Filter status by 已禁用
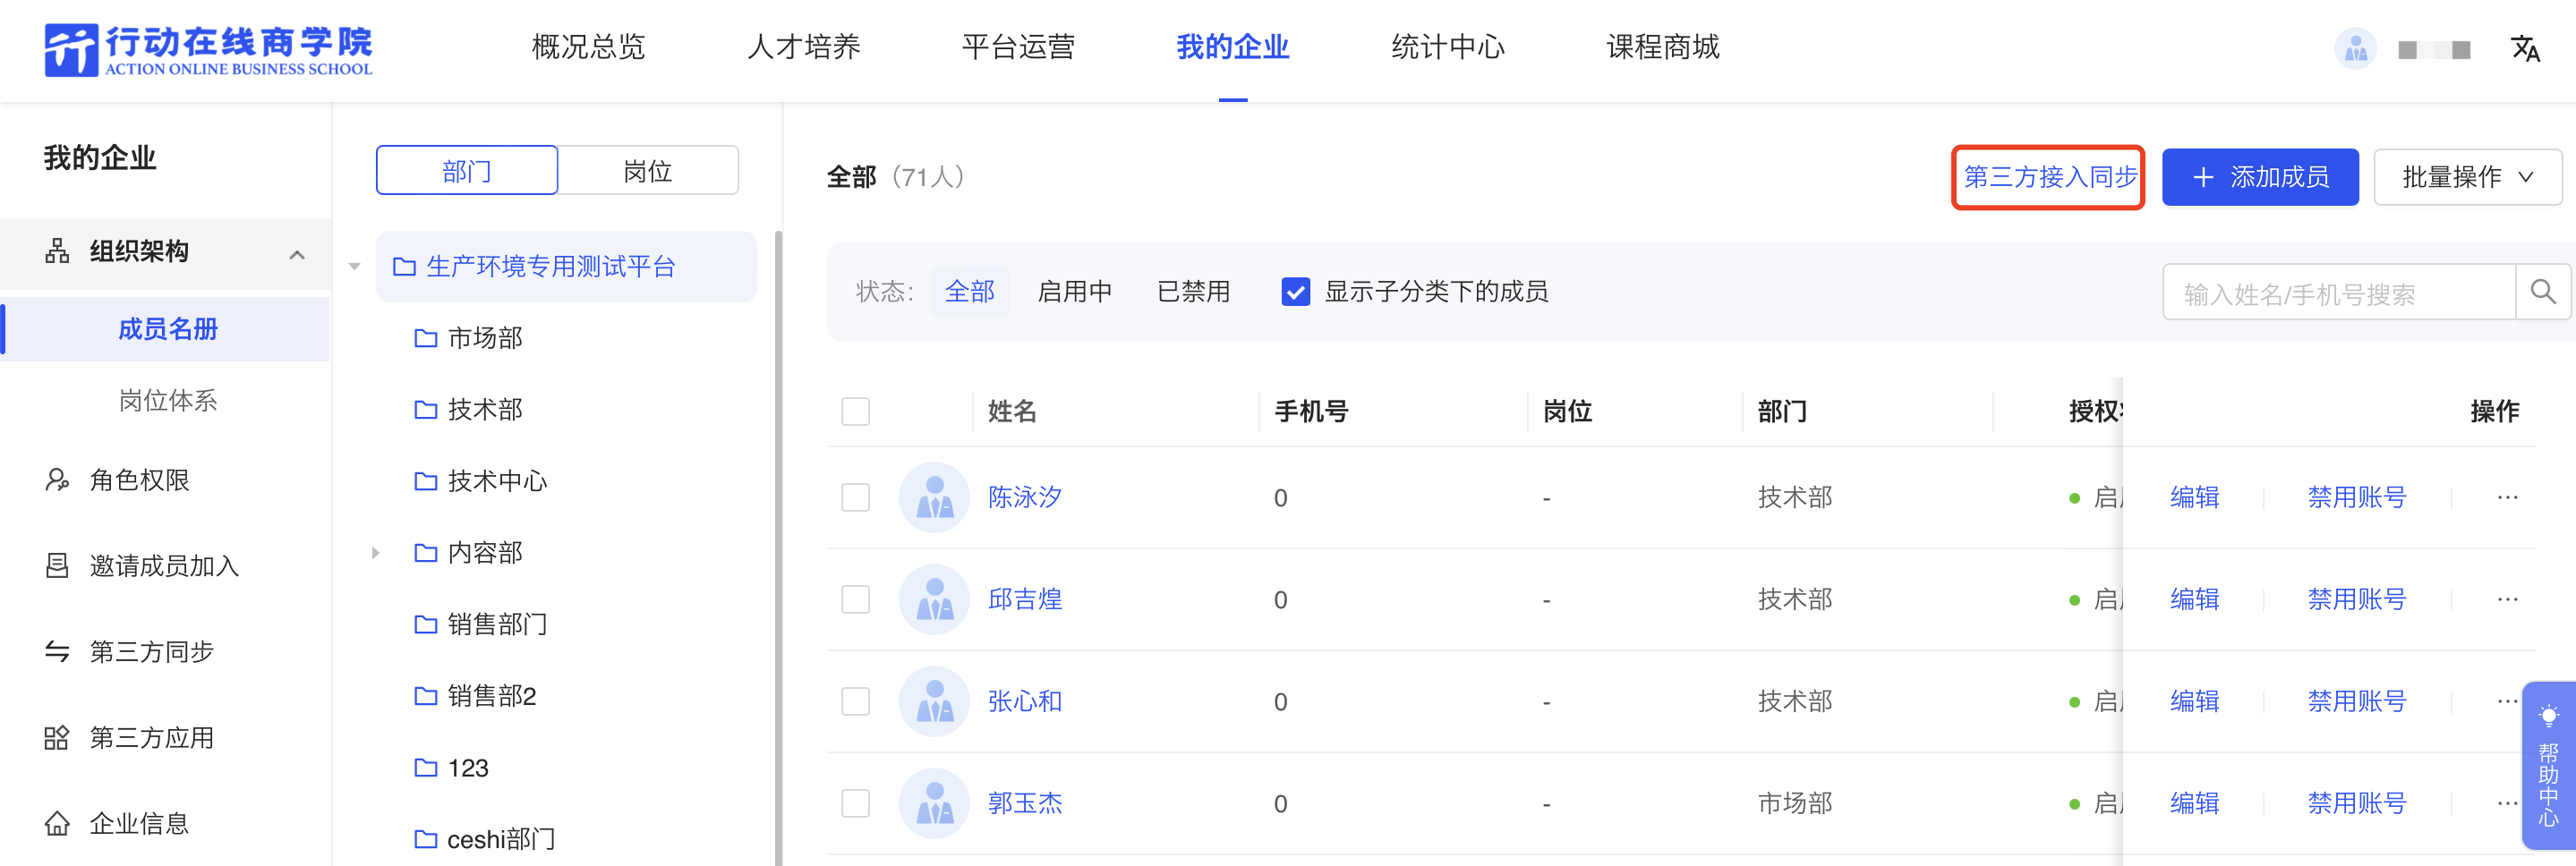This screenshot has height=866, width=2576. pos(1193,292)
